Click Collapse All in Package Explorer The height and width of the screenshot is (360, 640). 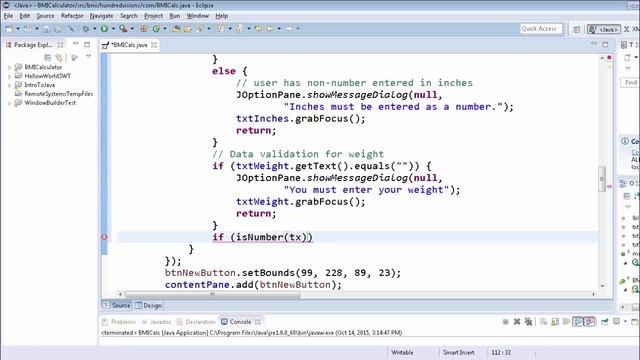47,58
